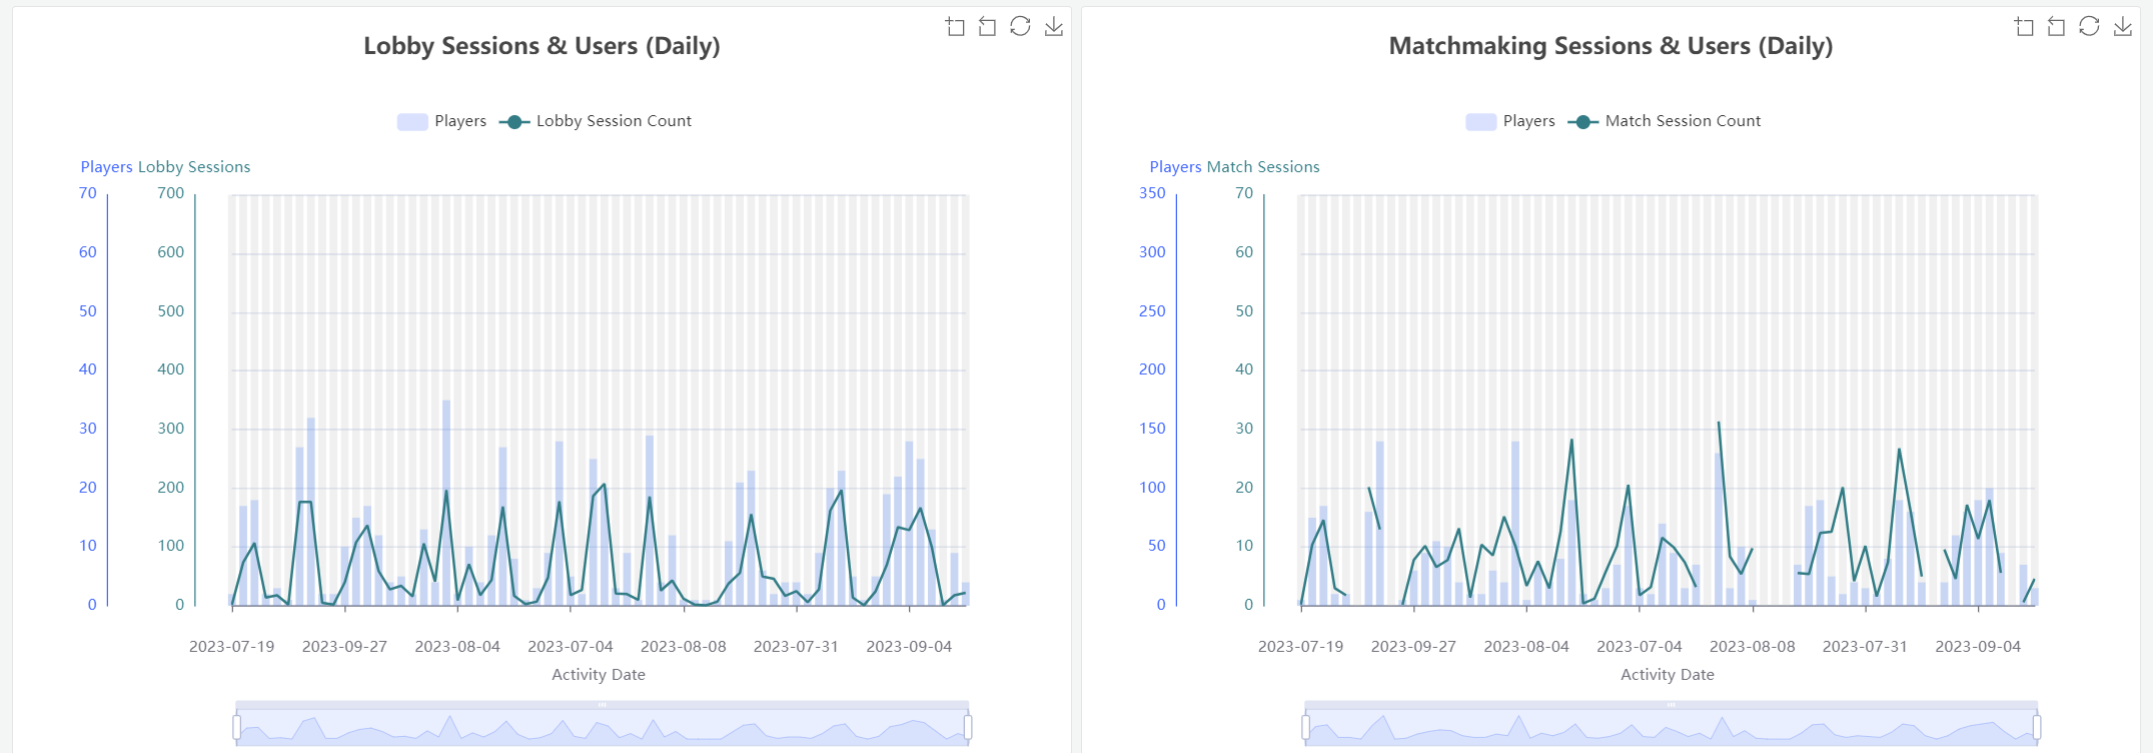The image size is (2153, 753).
Task: Grab right zoom handle of Lobby chart slider
Action: (x=968, y=726)
